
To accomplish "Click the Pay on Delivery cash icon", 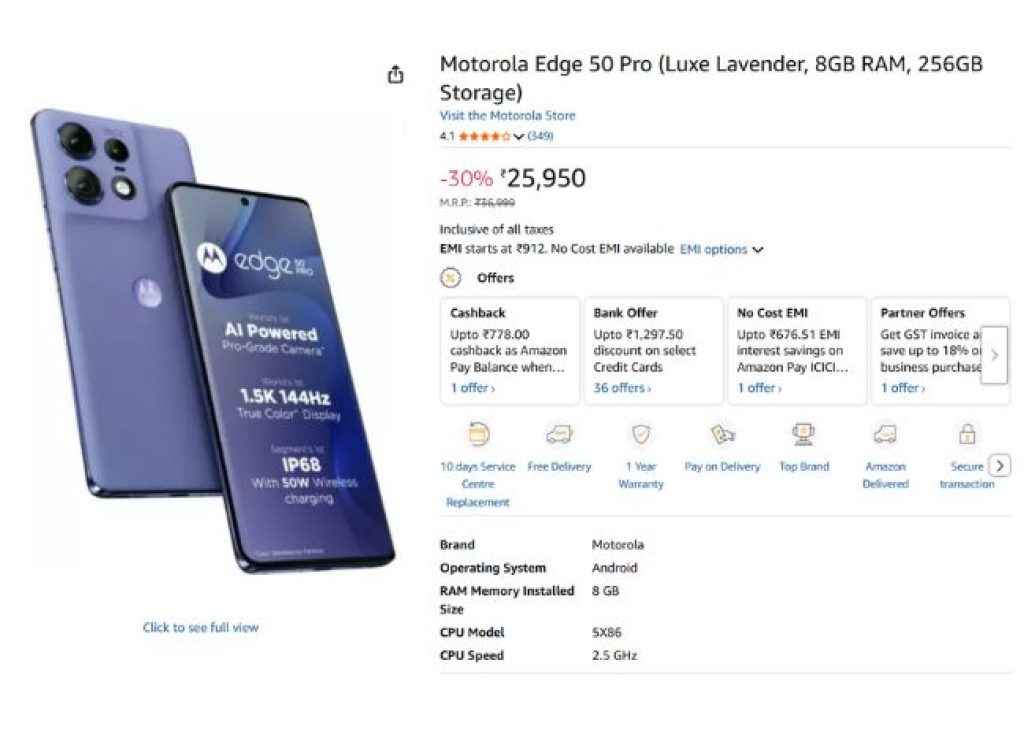I will 722,434.
